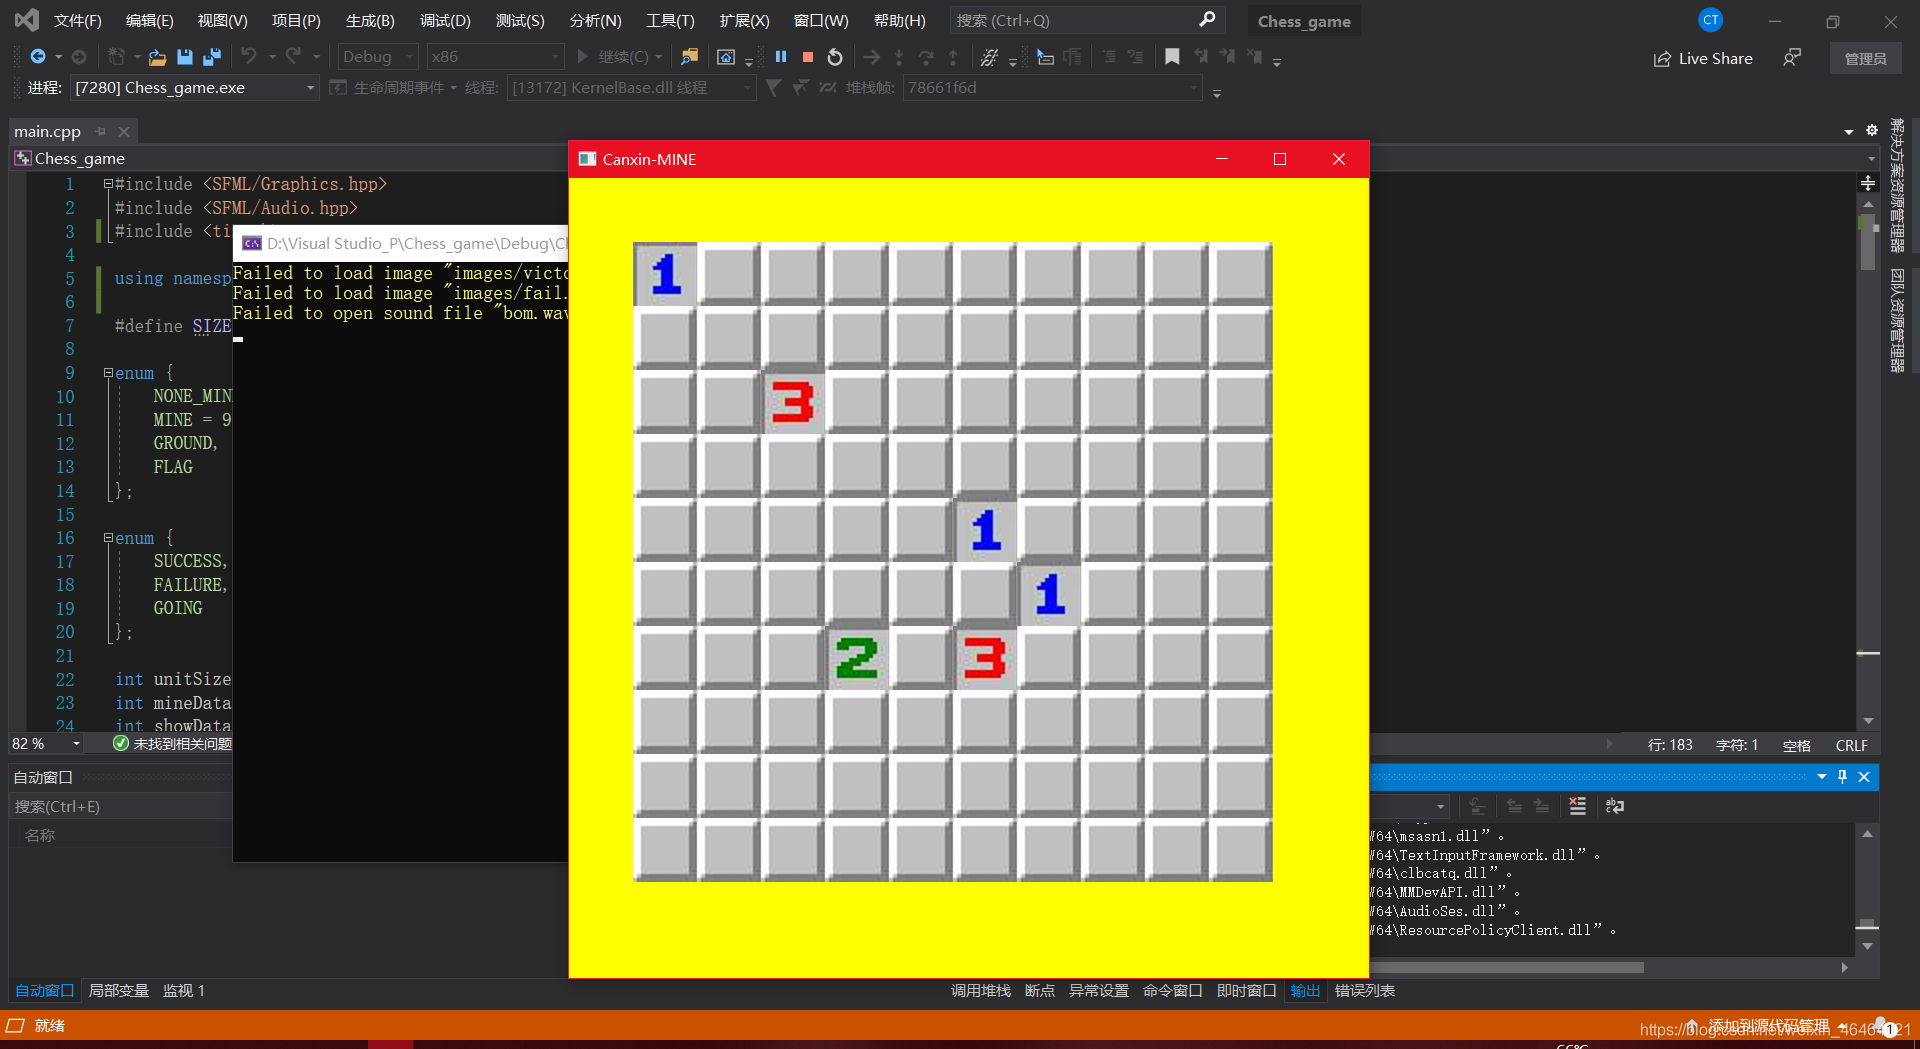The image size is (1920, 1049).
Task: Click the 未找到相关问题 status indicator
Action: click(172, 744)
